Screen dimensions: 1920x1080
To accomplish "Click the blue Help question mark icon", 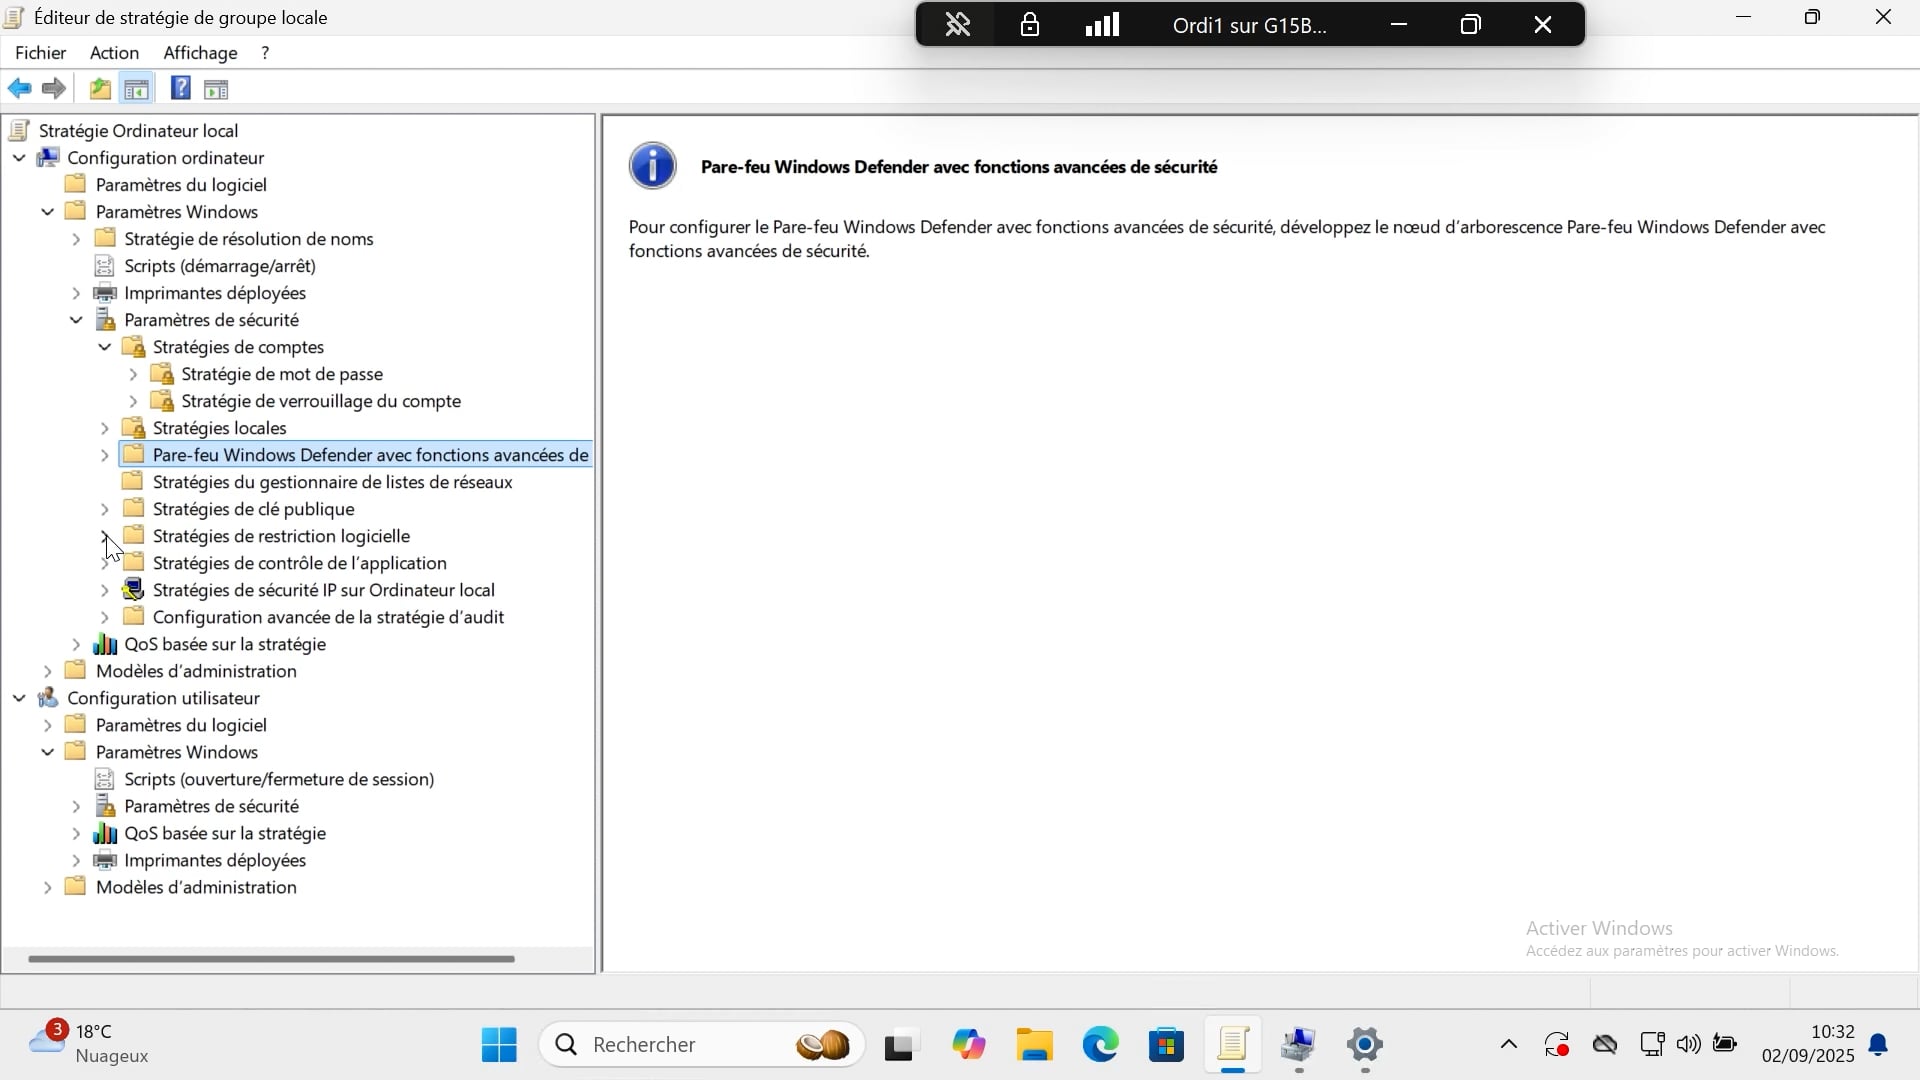I will [x=180, y=89].
